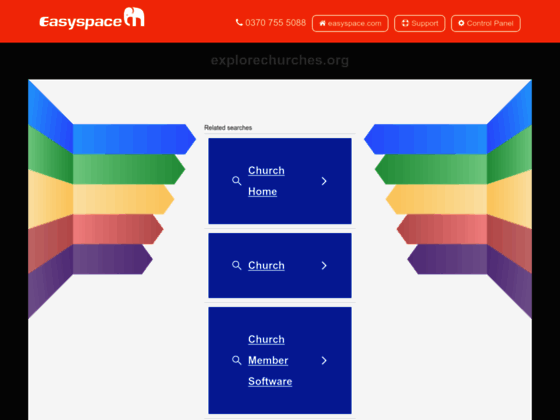Open the Church Home search link
This screenshot has height=420, width=560.
click(x=266, y=181)
